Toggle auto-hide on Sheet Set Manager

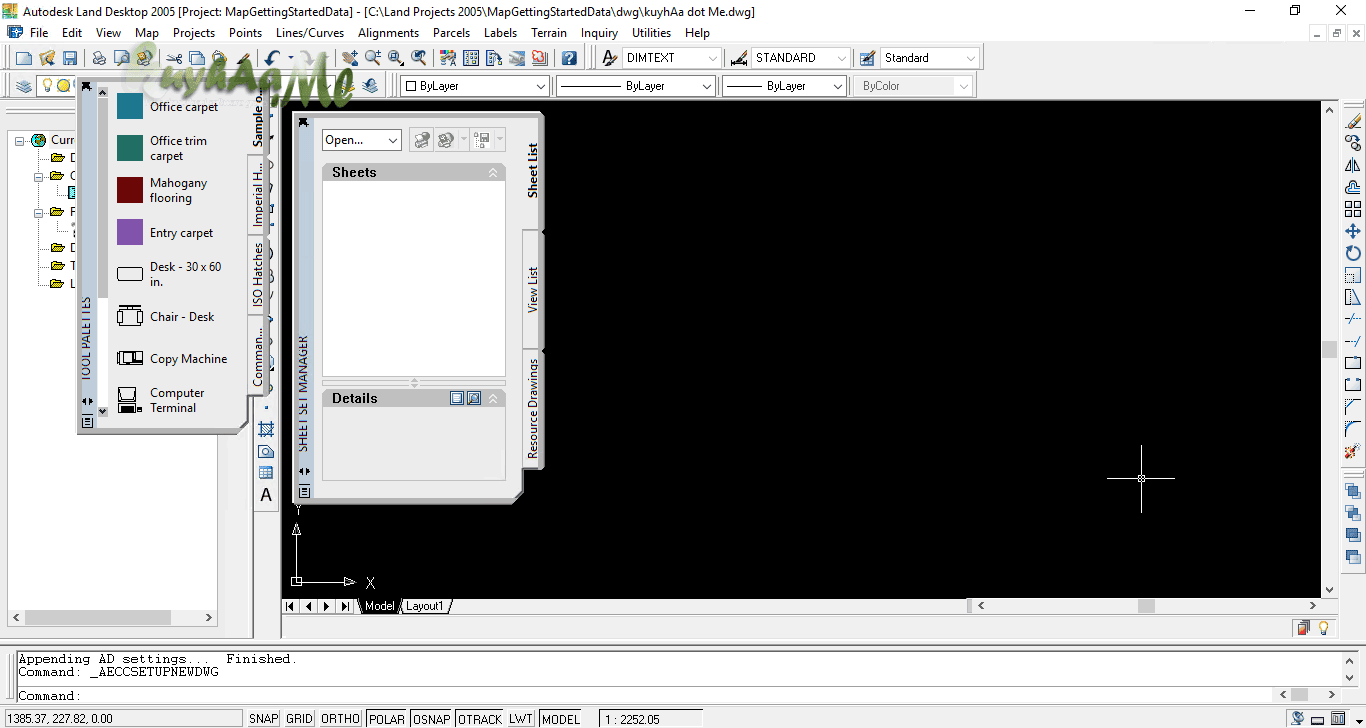304,471
